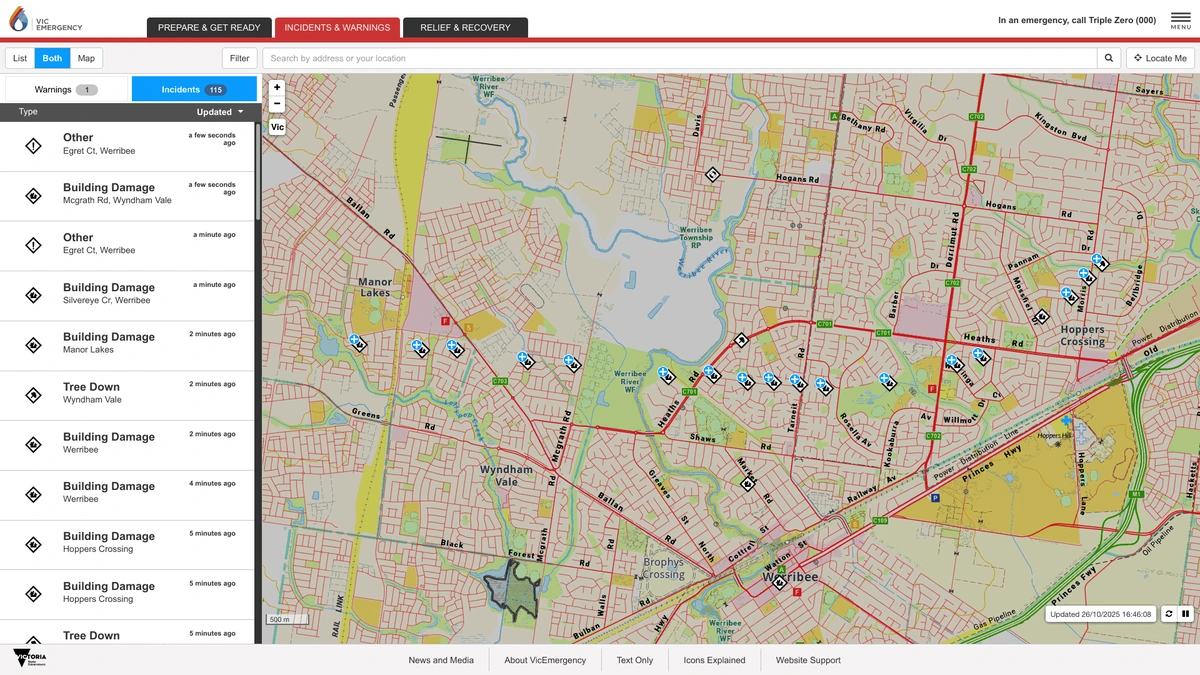
Task: Open the INCIDENTS & WARNINGS tab
Action: click(337, 27)
